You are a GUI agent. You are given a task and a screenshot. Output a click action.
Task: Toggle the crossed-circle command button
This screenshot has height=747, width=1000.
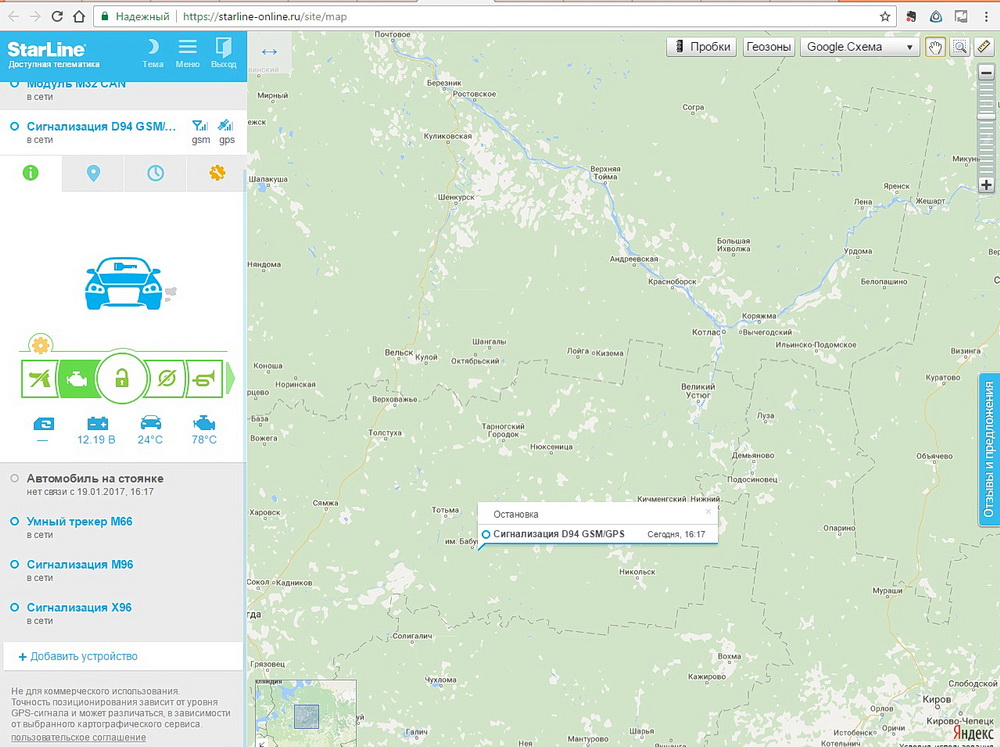[x=166, y=379]
